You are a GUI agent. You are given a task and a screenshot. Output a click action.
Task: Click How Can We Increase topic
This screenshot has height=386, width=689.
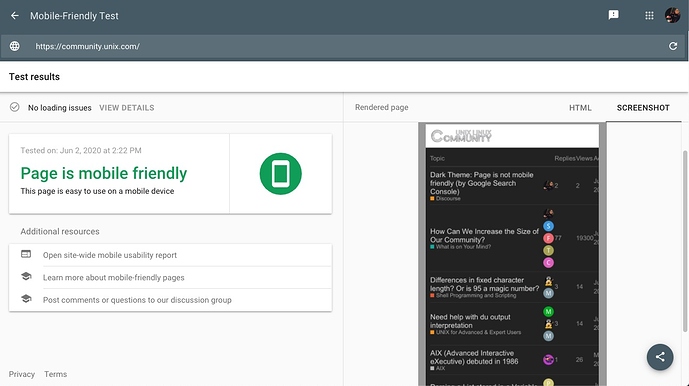pyautogui.click(x=484, y=235)
